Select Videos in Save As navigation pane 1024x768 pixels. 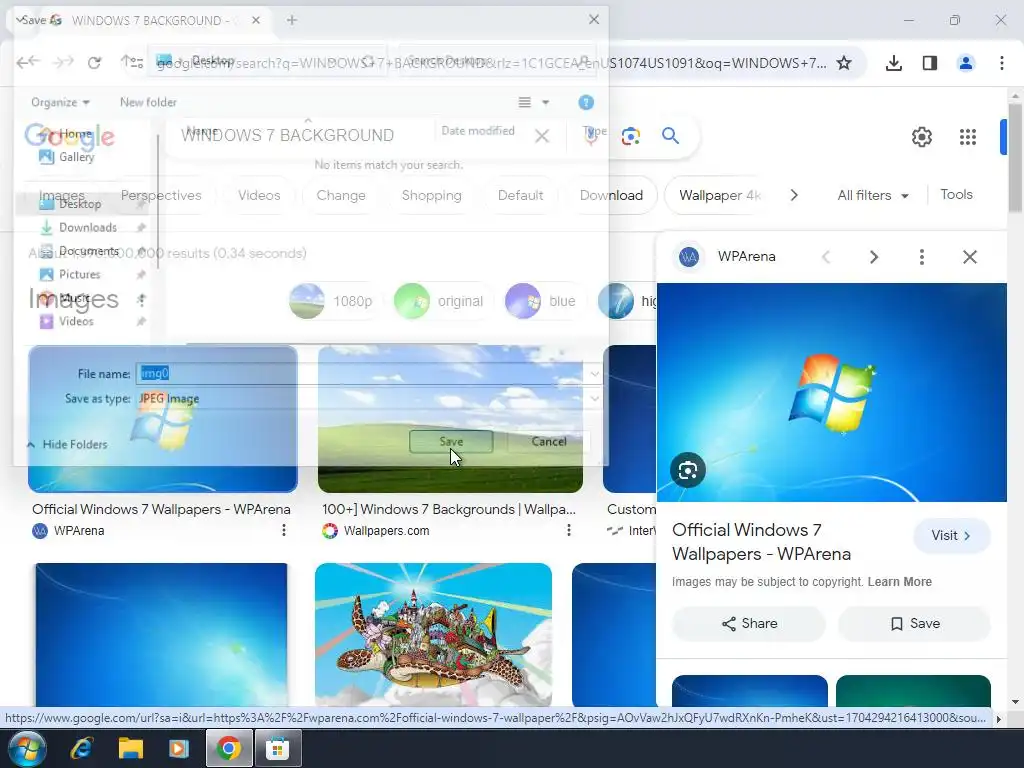[76, 321]
